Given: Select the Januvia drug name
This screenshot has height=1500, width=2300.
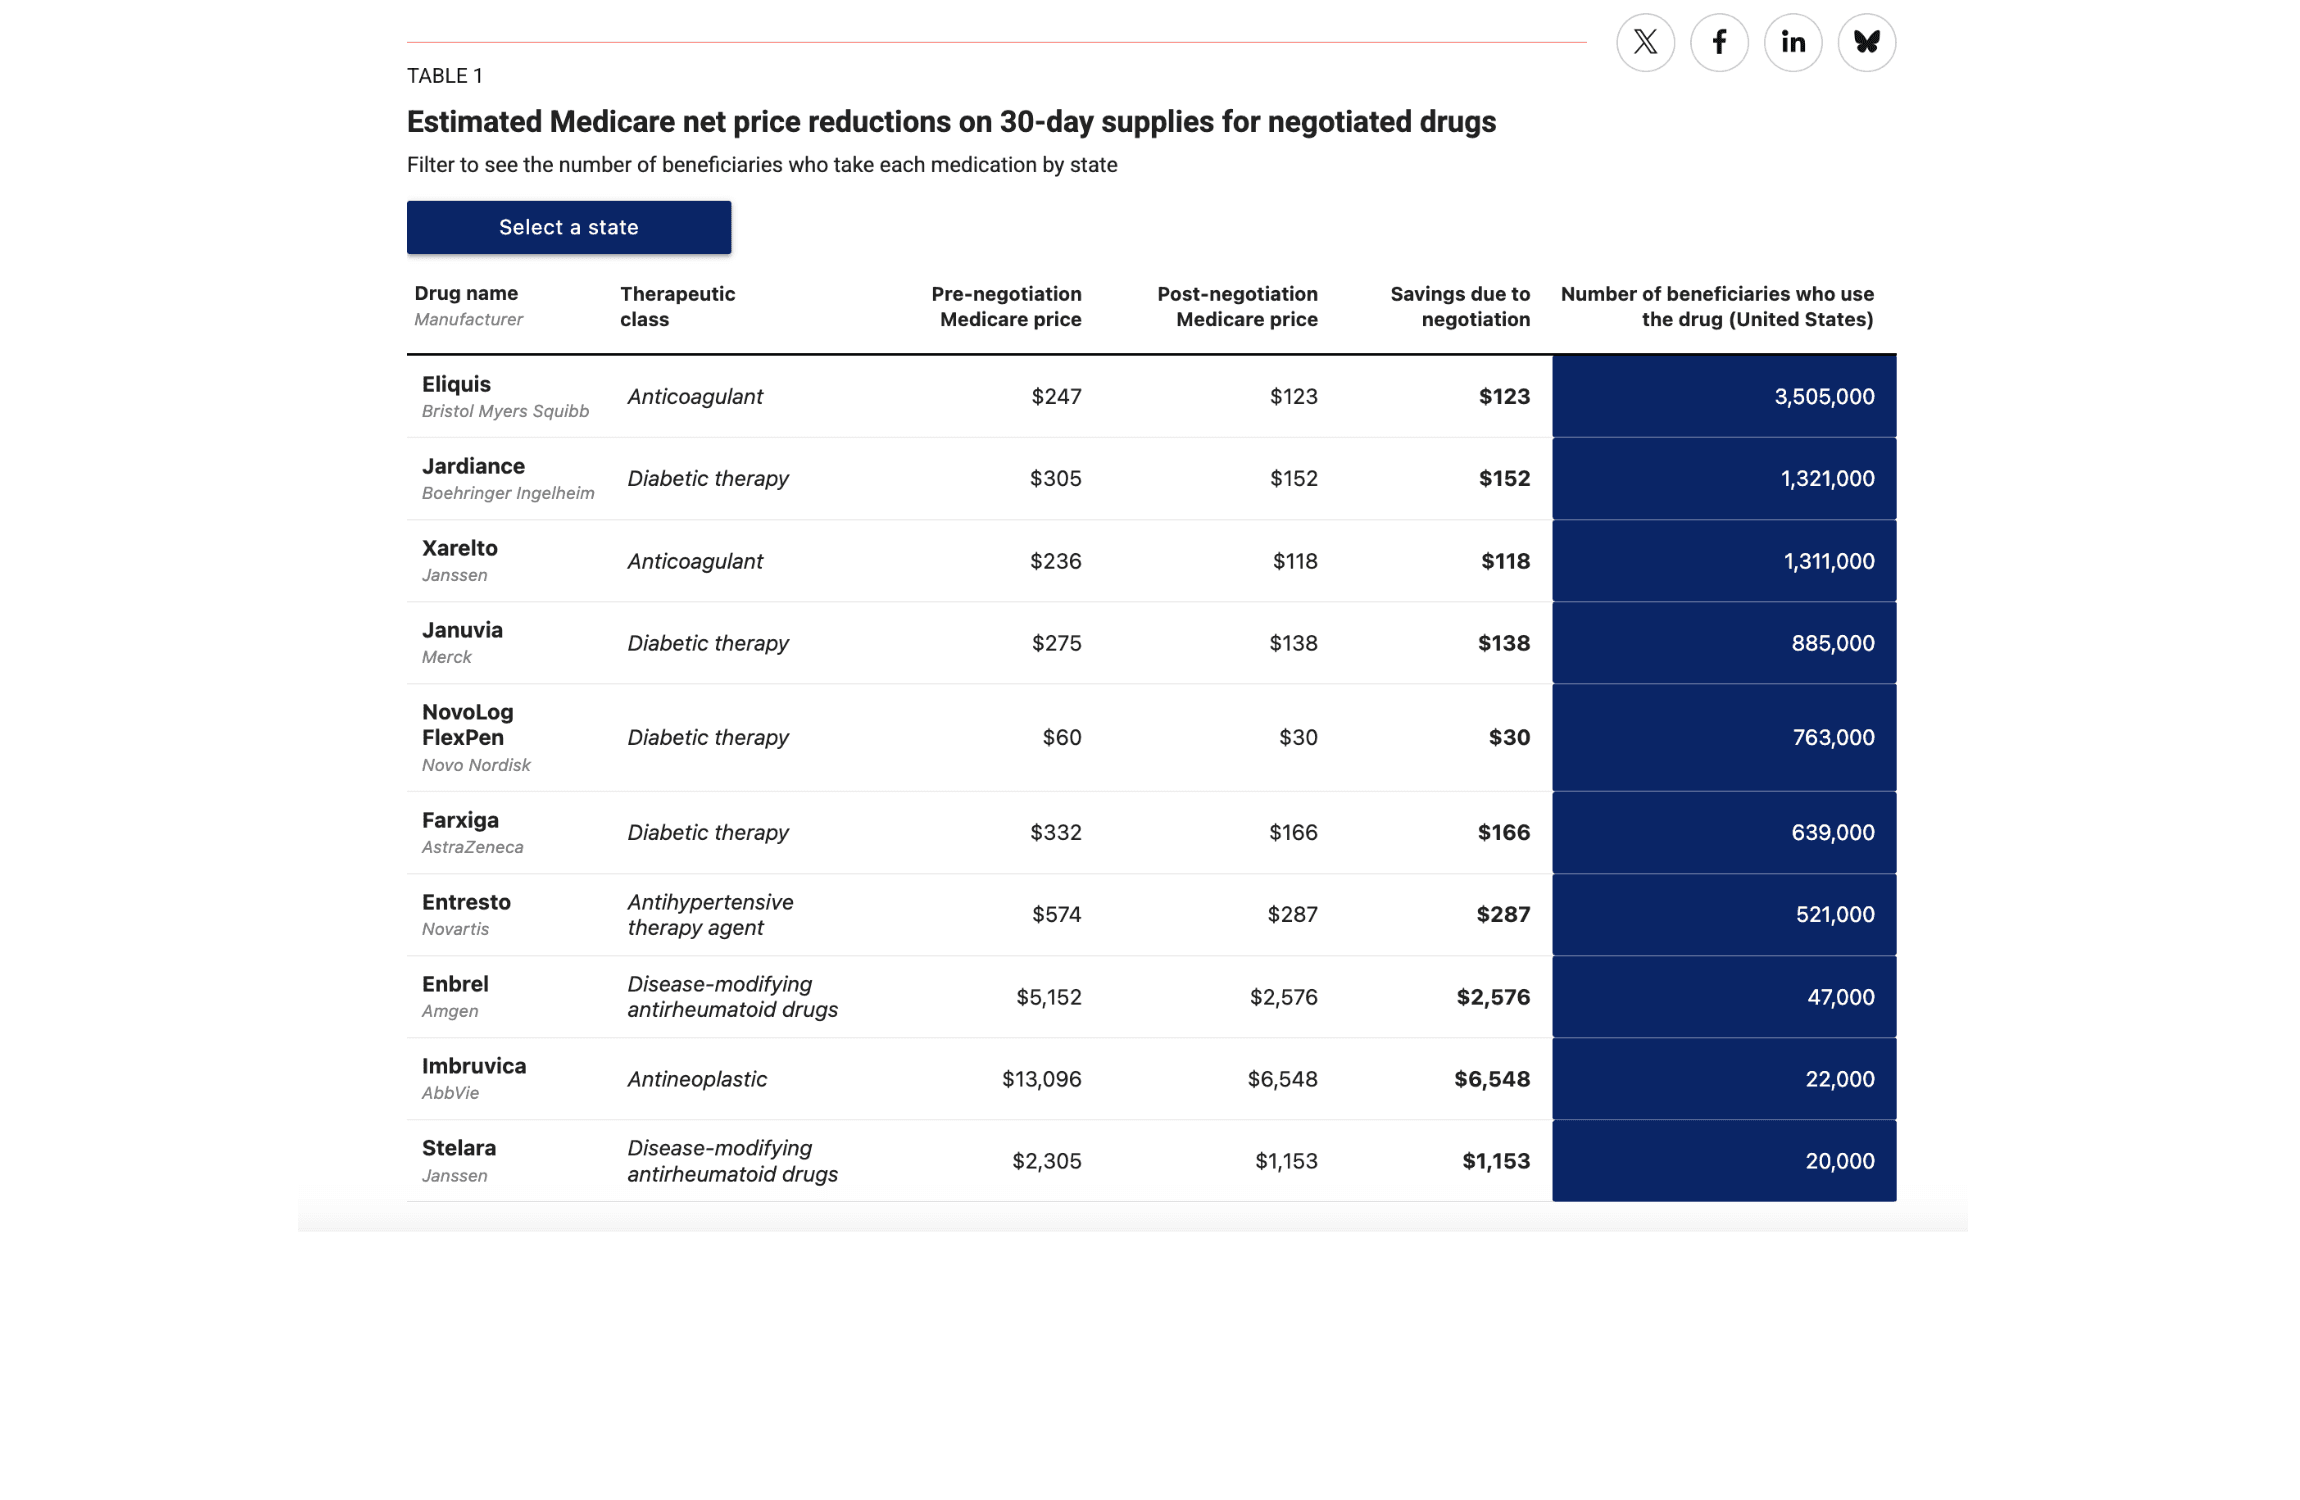Looking at the screenshot, I should pos(462,630).
